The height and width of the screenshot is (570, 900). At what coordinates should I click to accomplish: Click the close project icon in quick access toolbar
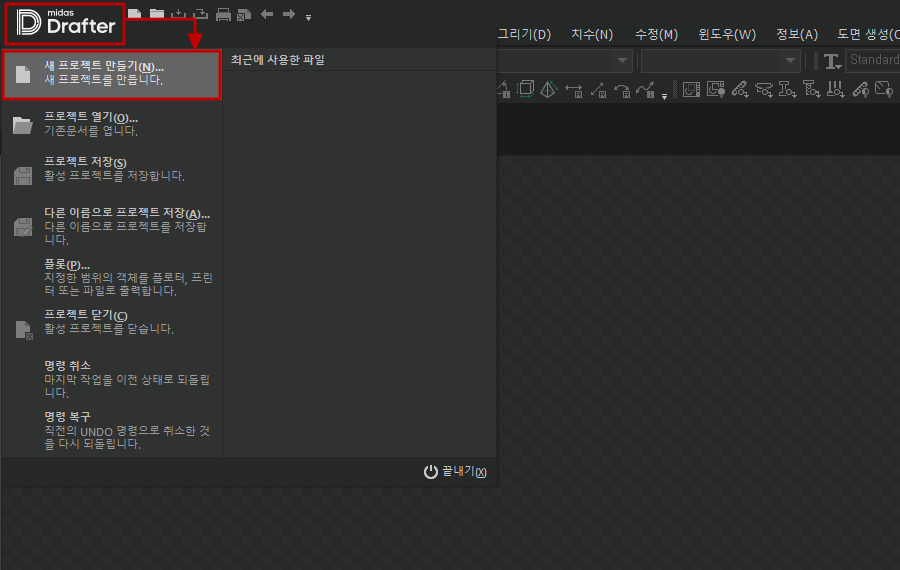(244, 14)
